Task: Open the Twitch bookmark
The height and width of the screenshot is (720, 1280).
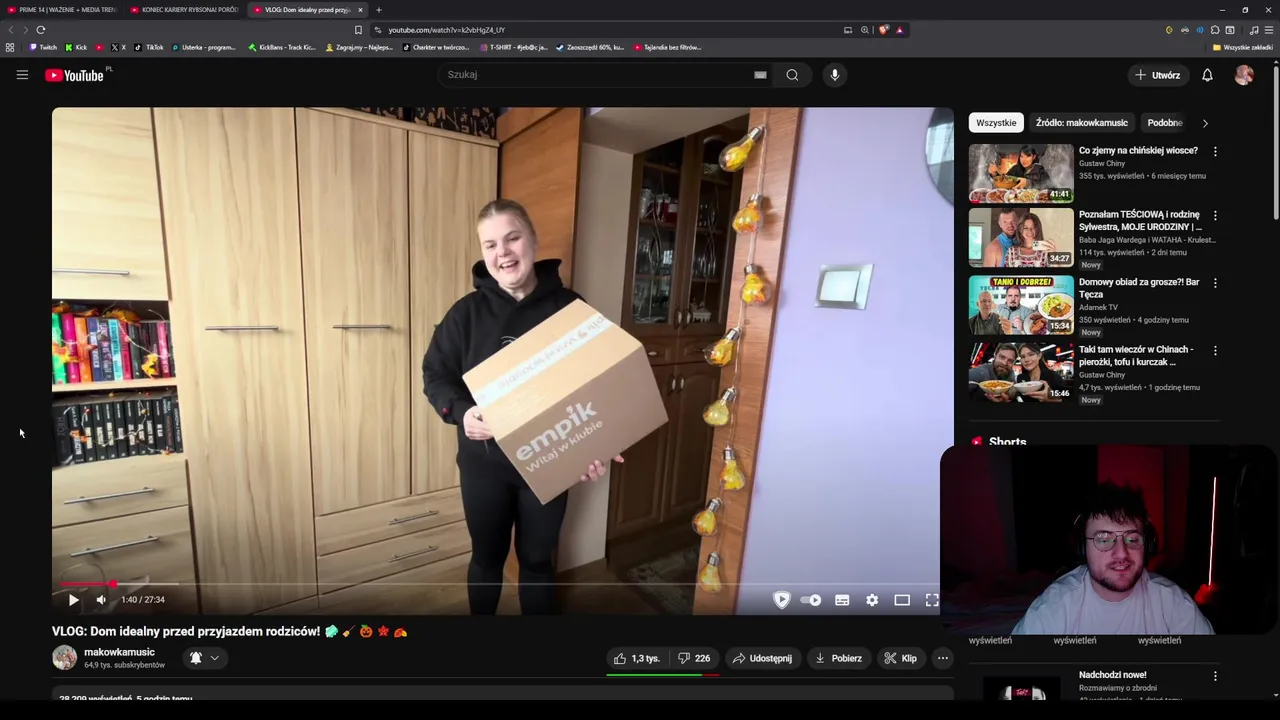Action: (x=43, y=47)
